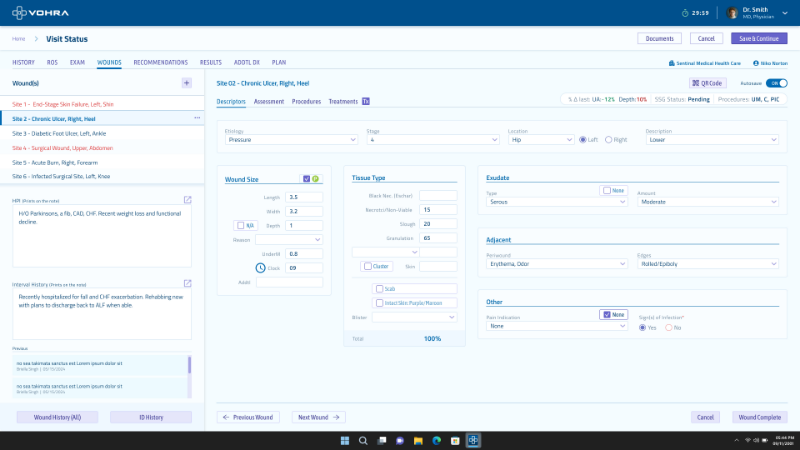Screen dimensions: 800x450
Task: Toggle the Autosave switch off
Action: (776, 83)
